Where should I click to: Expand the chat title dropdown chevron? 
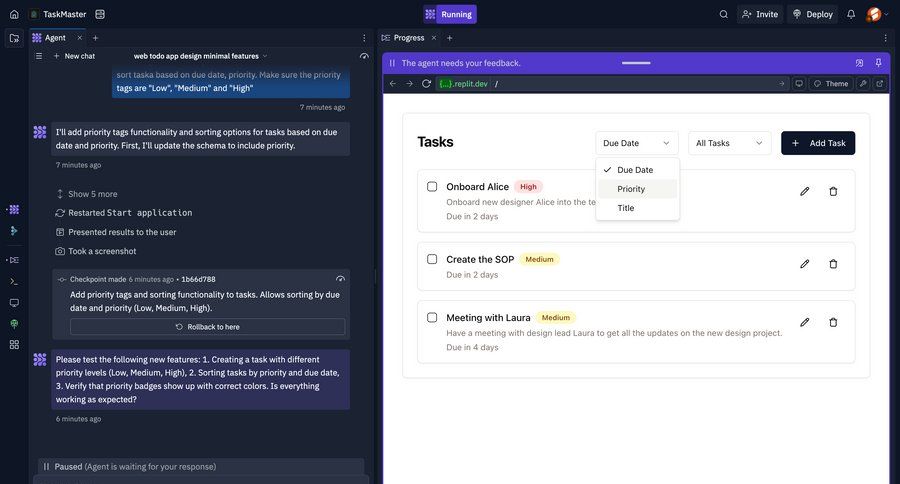coord(265,56)
